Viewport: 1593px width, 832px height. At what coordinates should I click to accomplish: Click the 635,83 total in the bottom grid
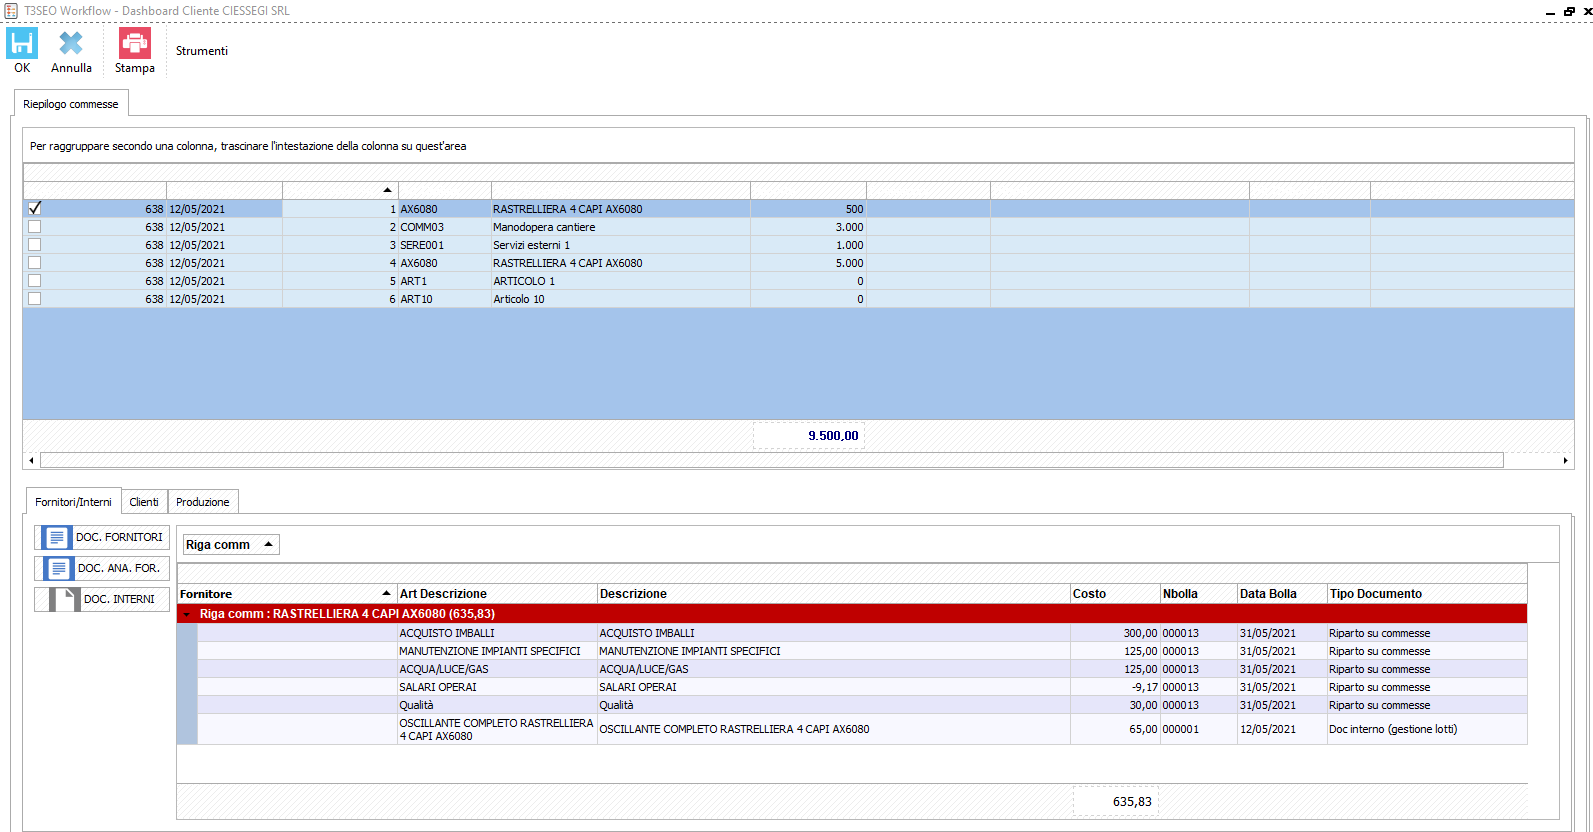click(1116, 802)
